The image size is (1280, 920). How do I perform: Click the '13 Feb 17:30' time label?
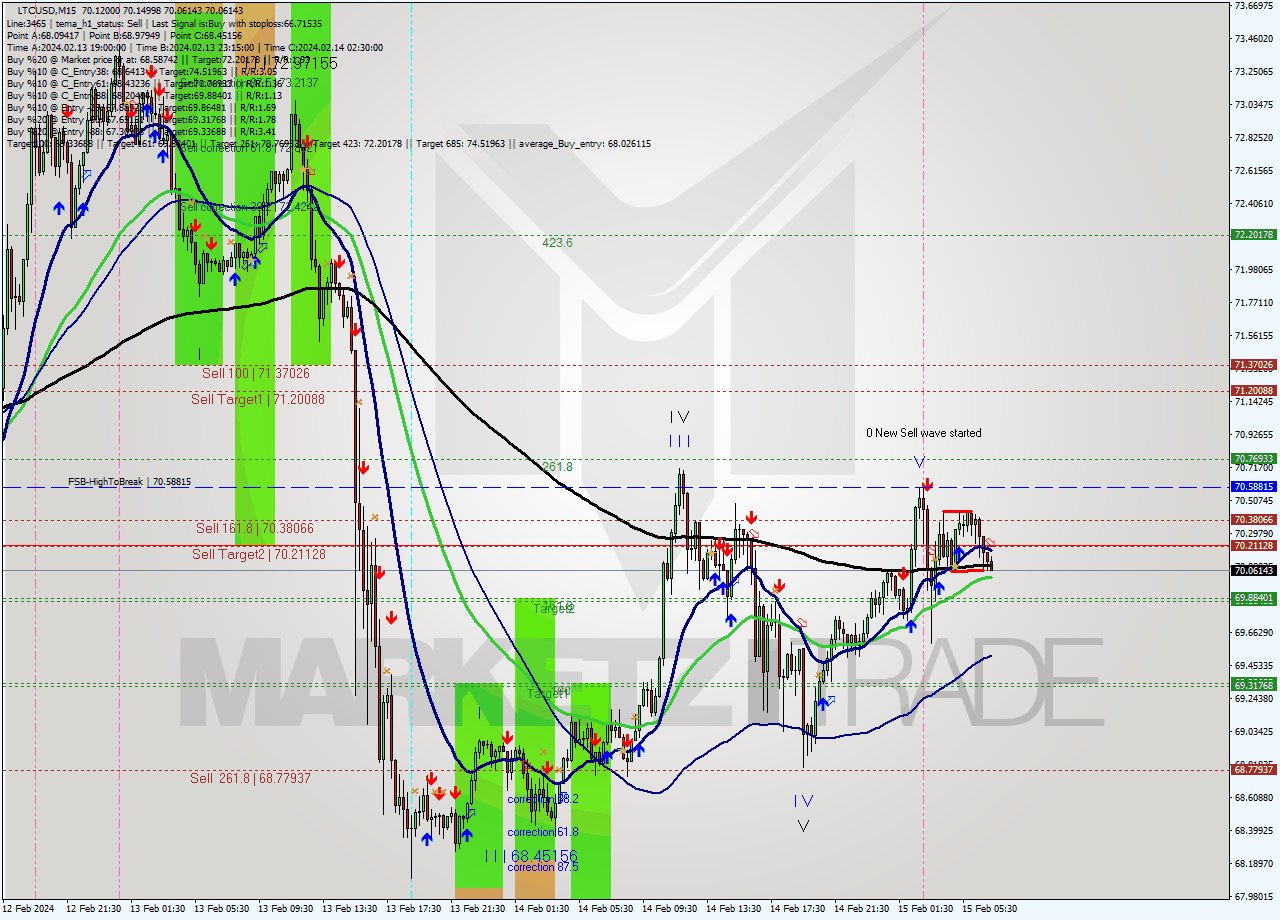click(414, 909)
